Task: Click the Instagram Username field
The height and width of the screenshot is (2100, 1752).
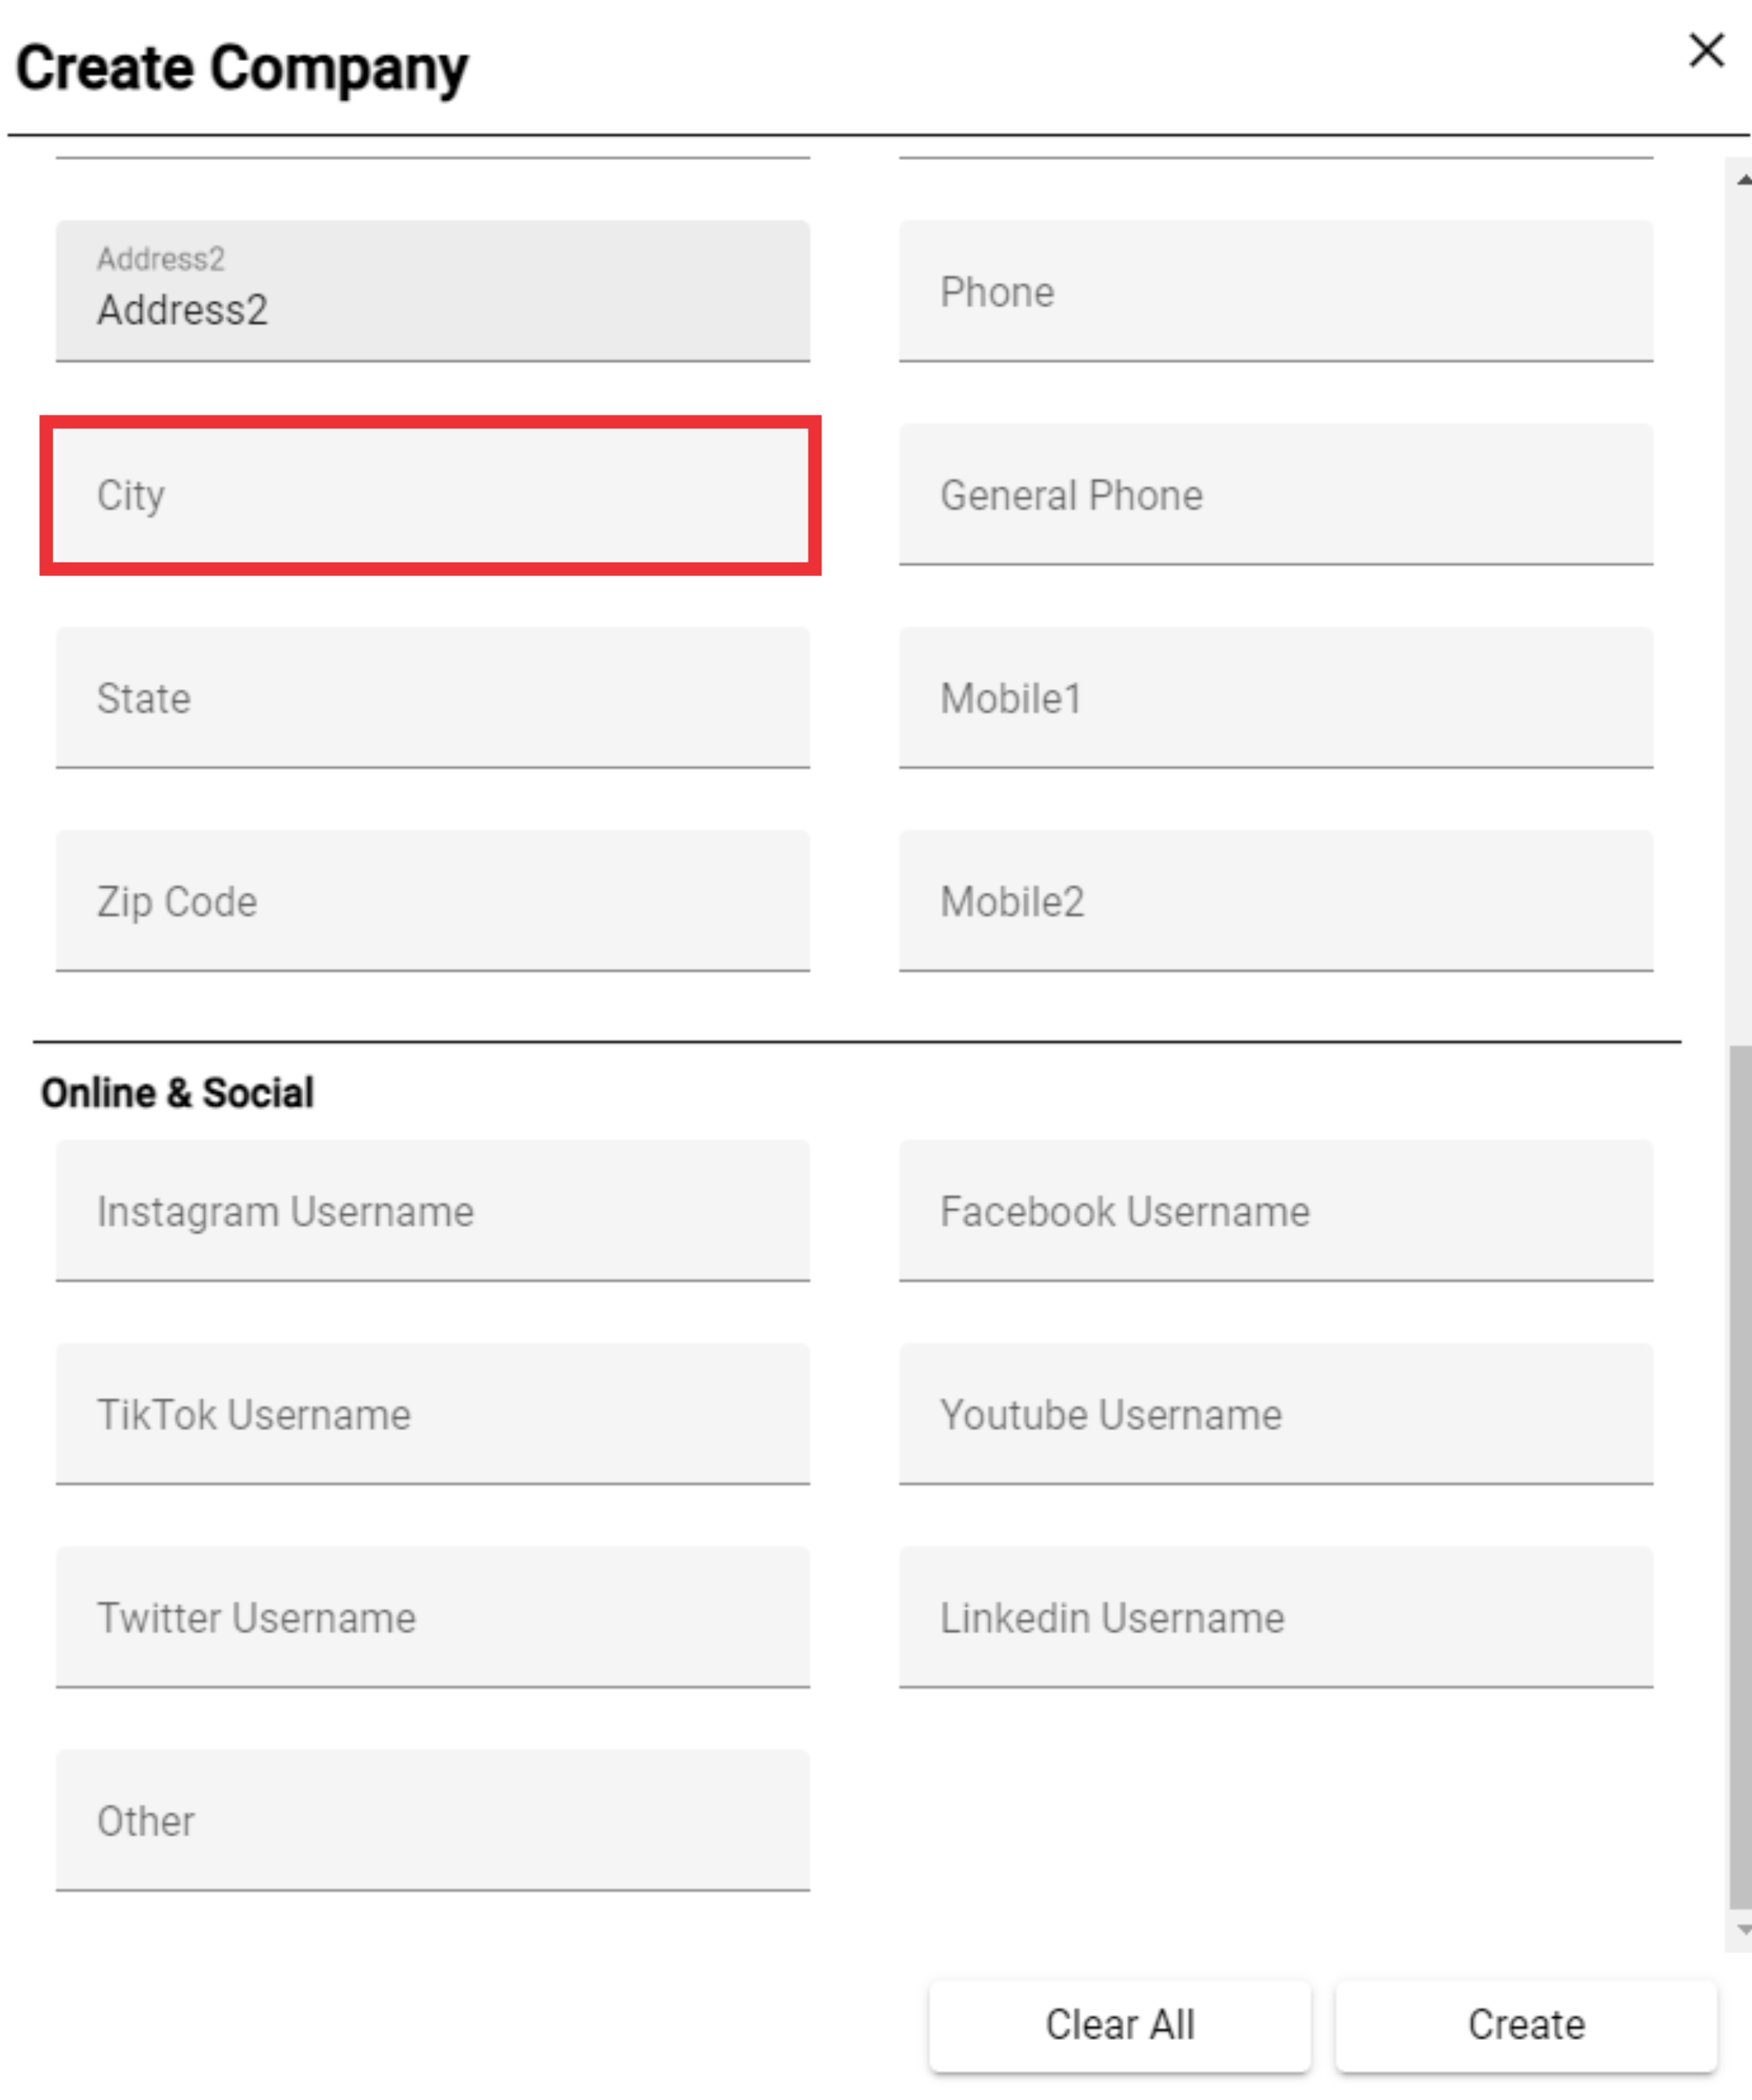Action: coord(432,1211)
